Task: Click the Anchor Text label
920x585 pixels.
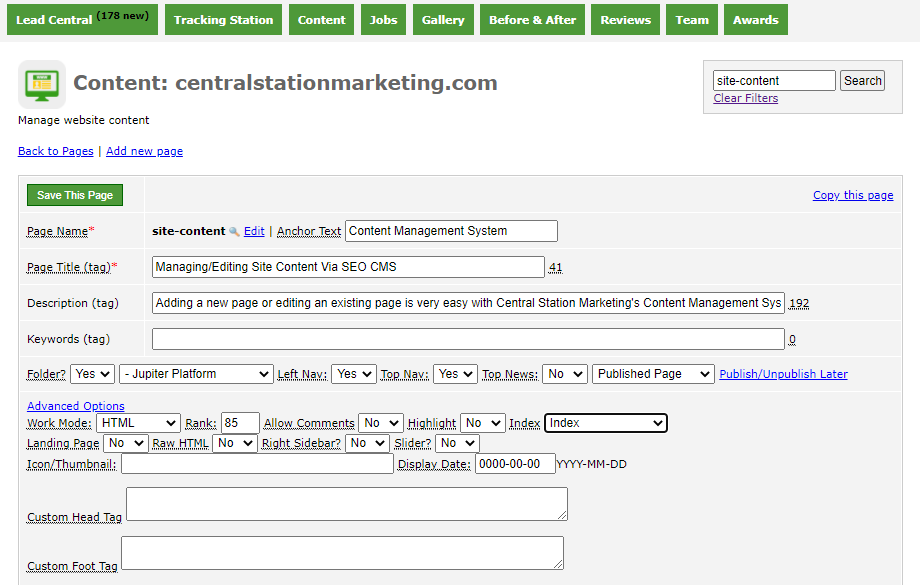Action: coord(309,231)
